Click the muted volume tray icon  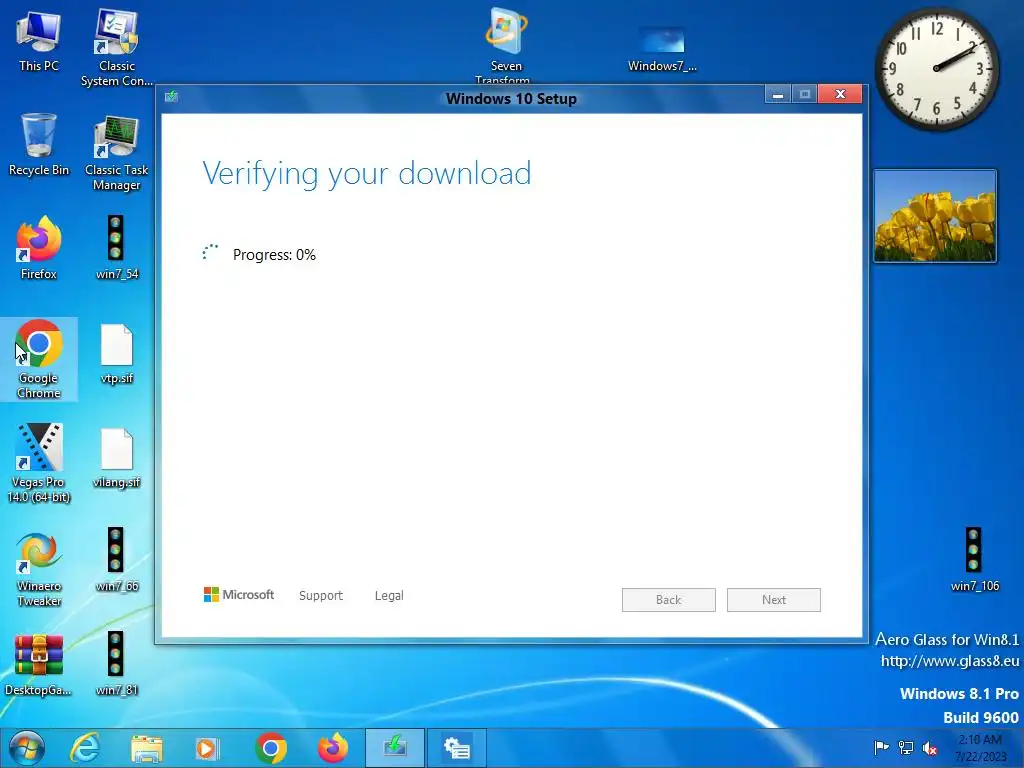click(929, 747)
